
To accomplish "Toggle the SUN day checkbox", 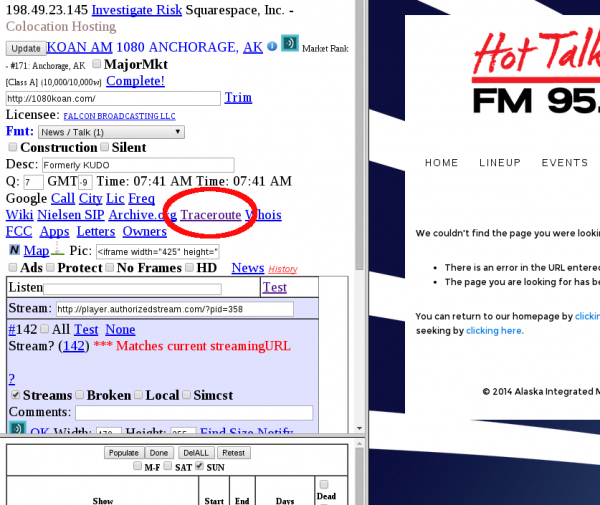I will coord(199,466).
